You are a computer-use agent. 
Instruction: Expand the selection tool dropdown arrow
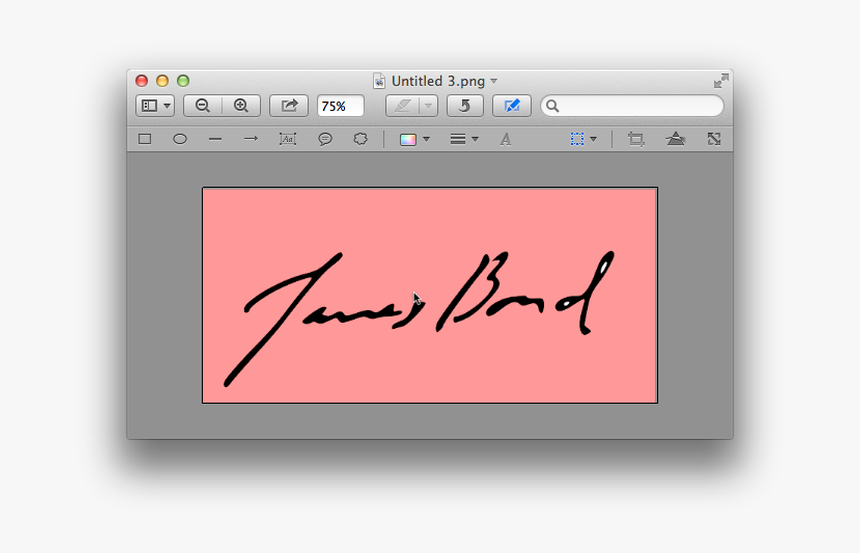pos(593,139)
